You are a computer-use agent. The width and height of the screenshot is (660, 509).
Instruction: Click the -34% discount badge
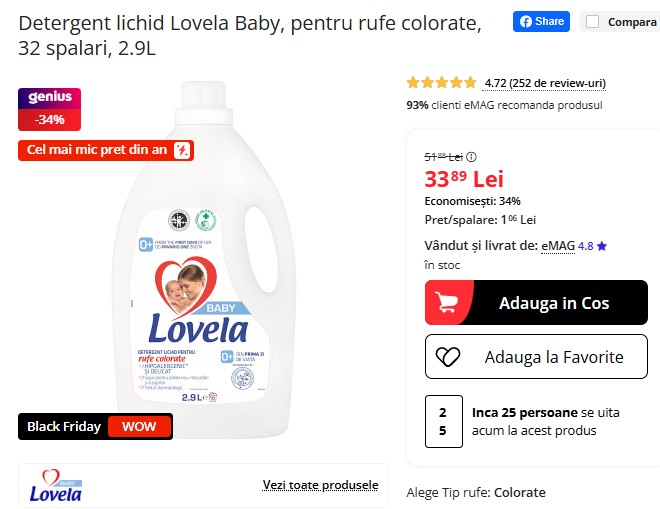point(49,120)
